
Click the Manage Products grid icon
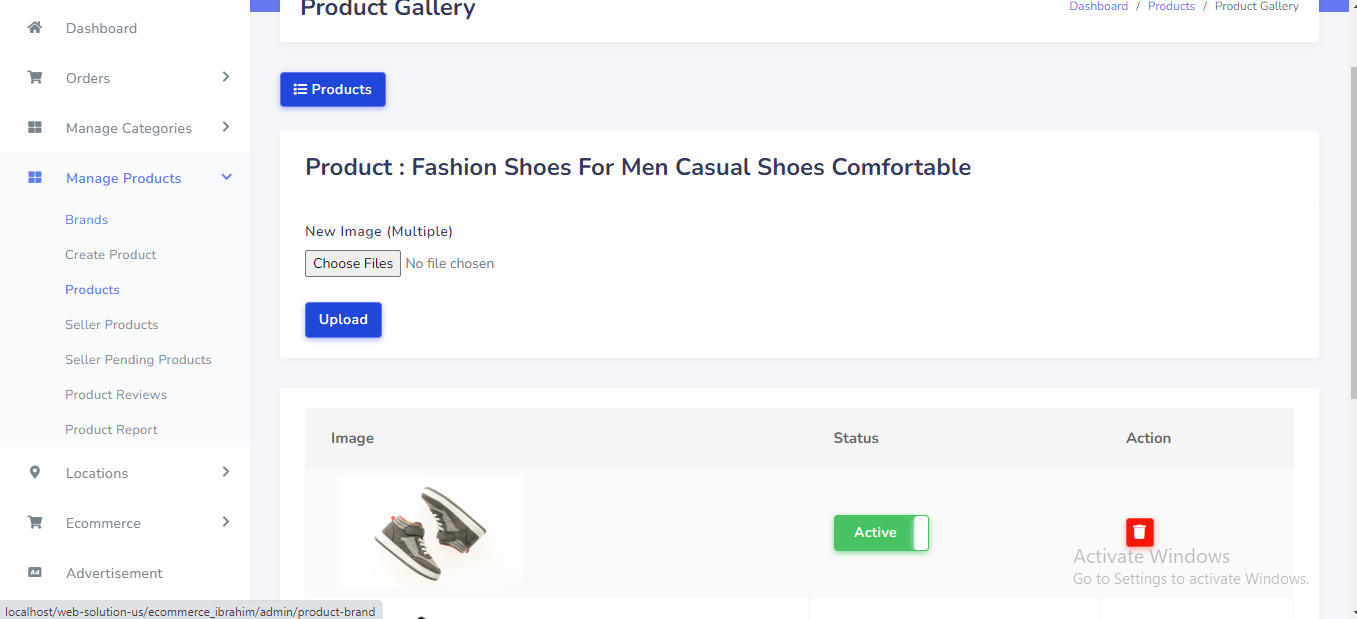(x=35, y=178)
